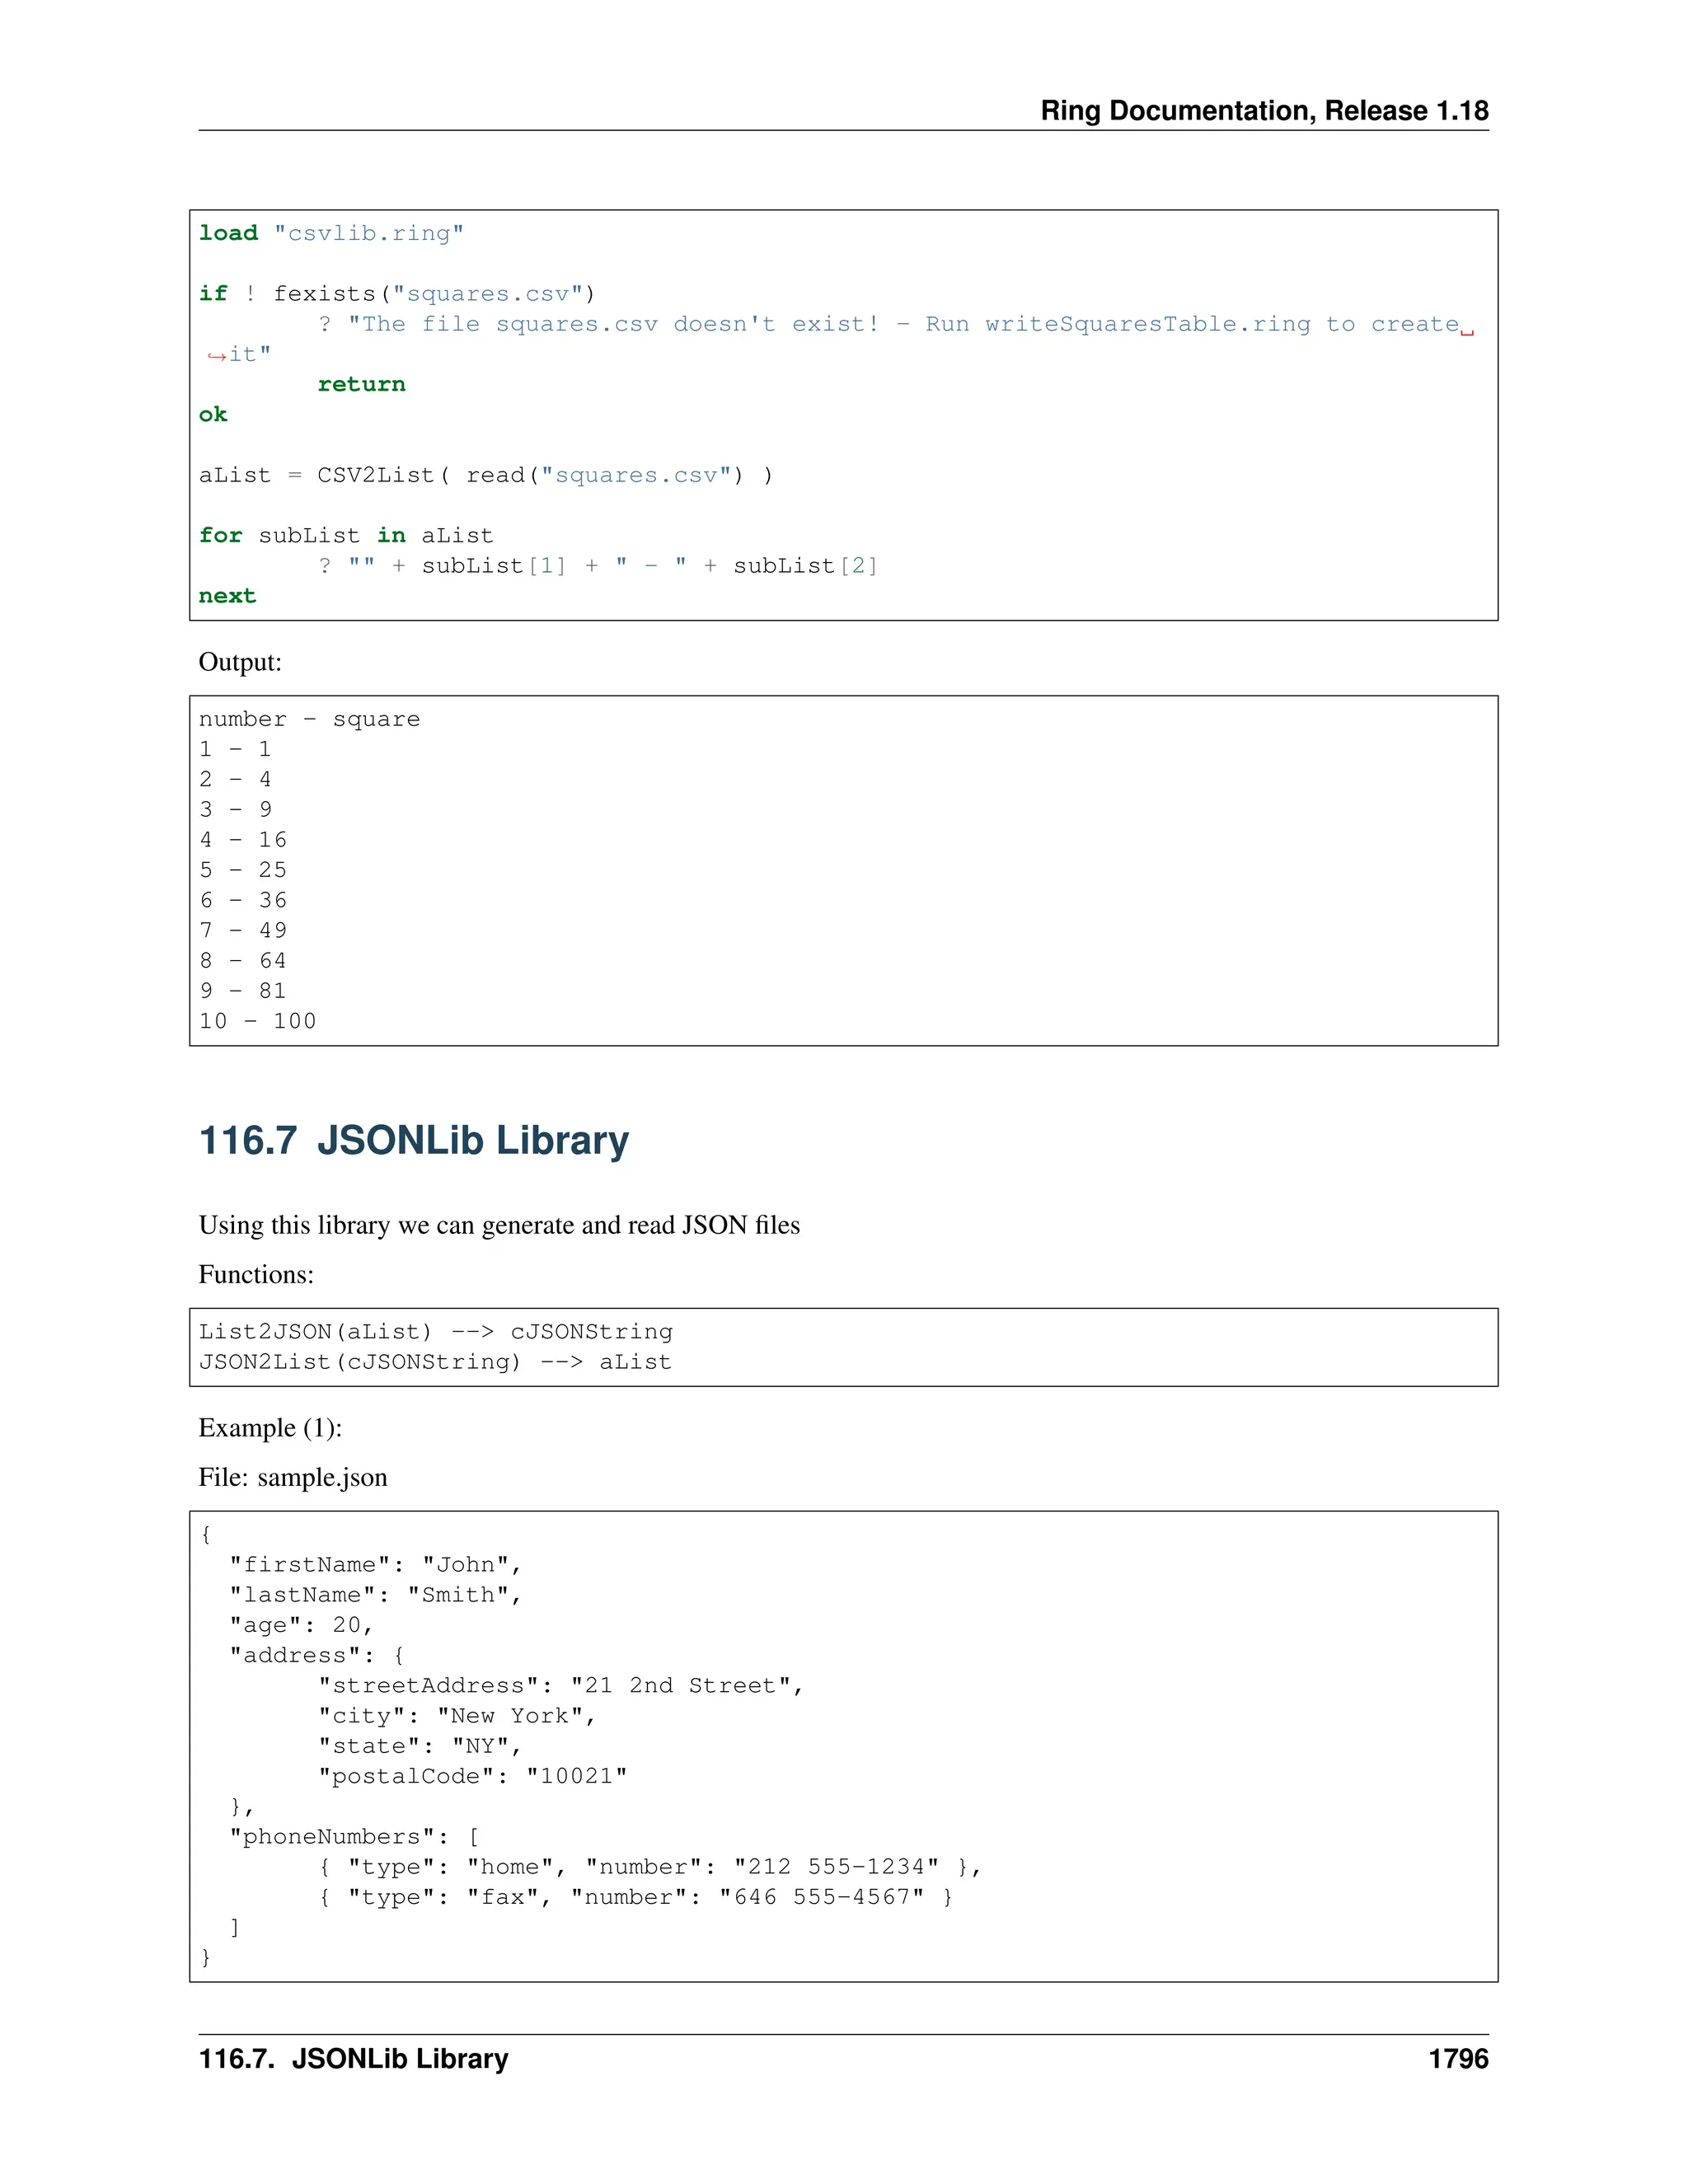Click the subList[1] print statement line
1688x2184 pixels.
tap(598, 566)
